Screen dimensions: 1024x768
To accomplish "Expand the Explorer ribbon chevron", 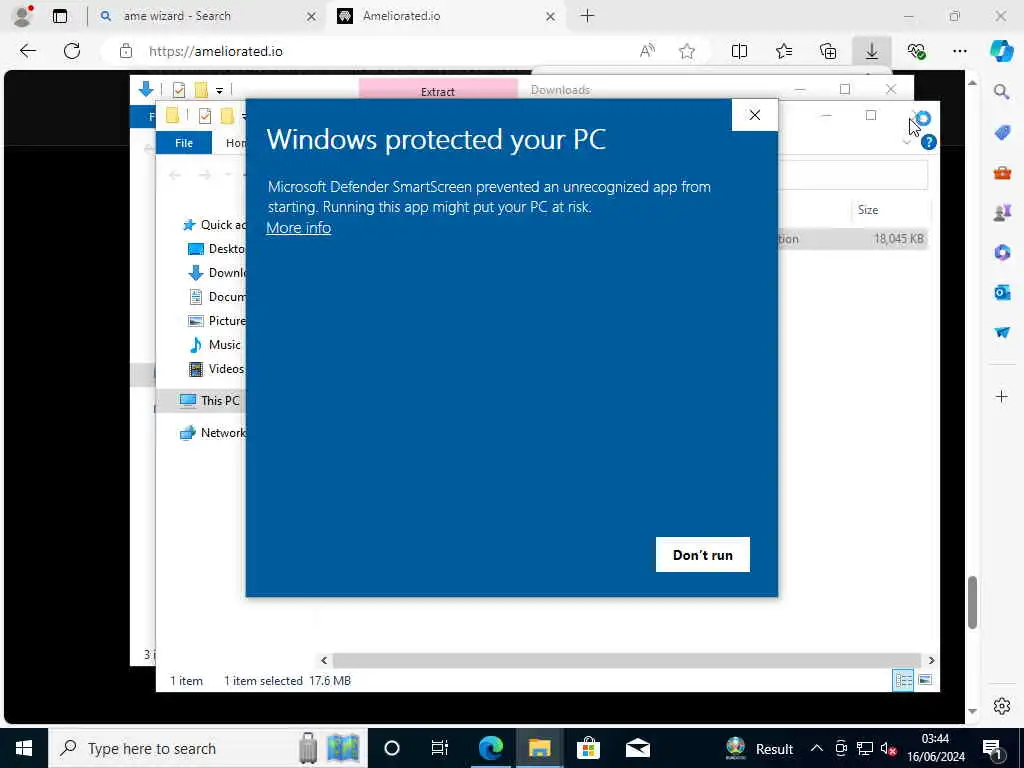I will 906,142.
